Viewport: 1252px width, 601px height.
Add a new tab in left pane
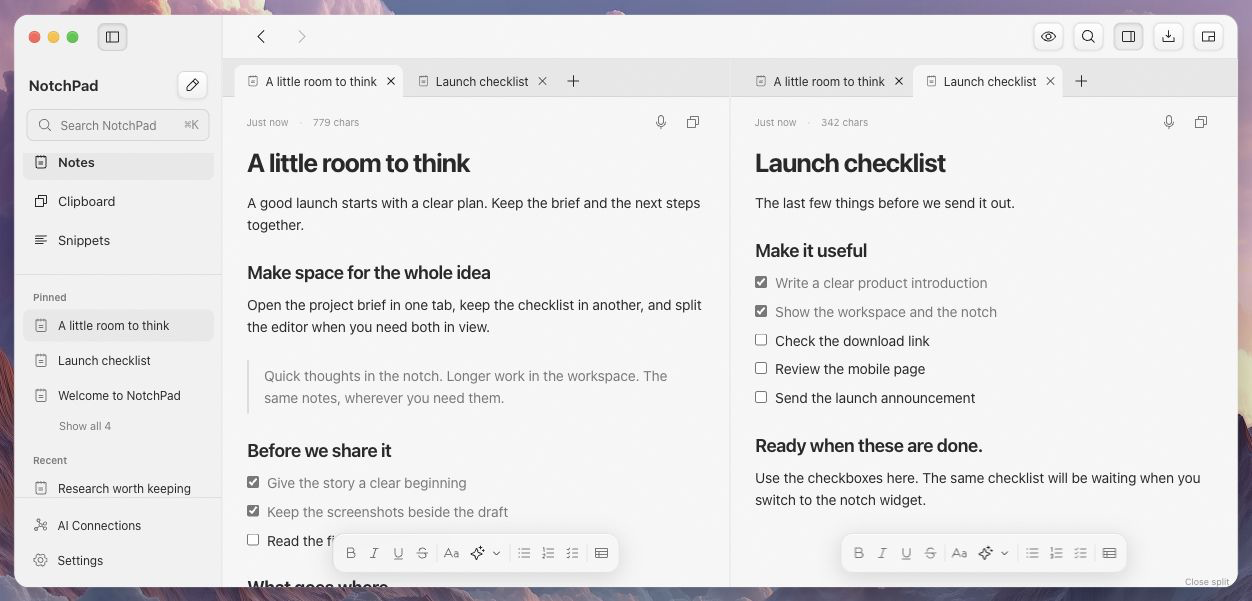pos(573,81)
